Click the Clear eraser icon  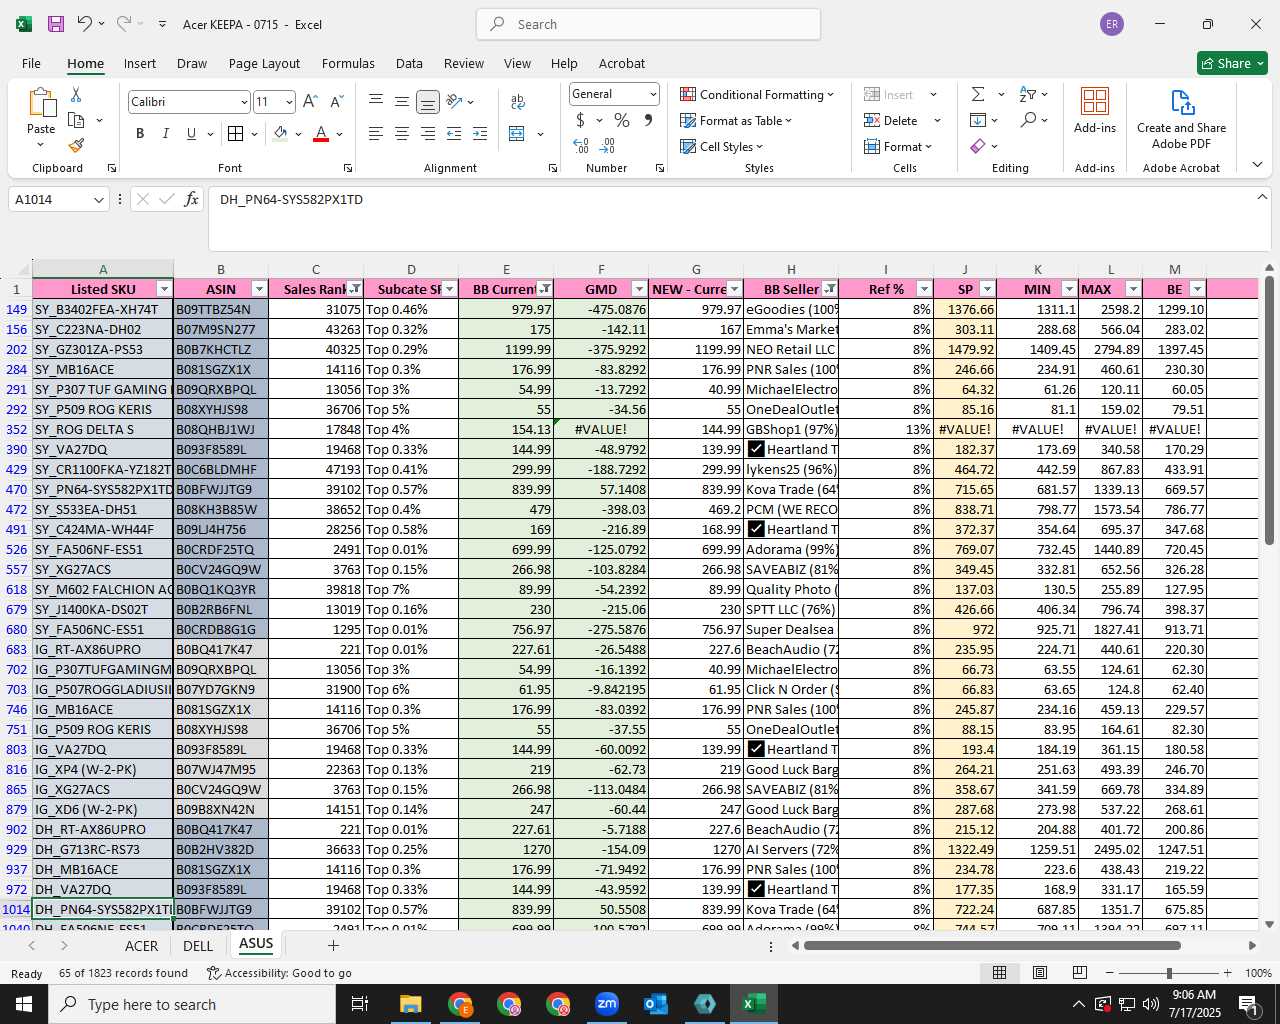978,146
